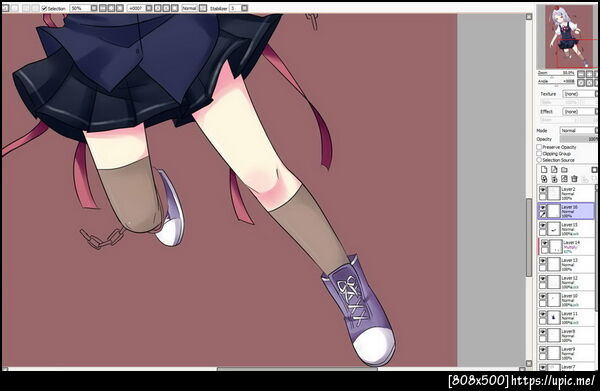Image resolution: width=600 pixels, height=391 pixels.
Task: Open the layer blending Mode dropdown
Action: tap(579, 130)
